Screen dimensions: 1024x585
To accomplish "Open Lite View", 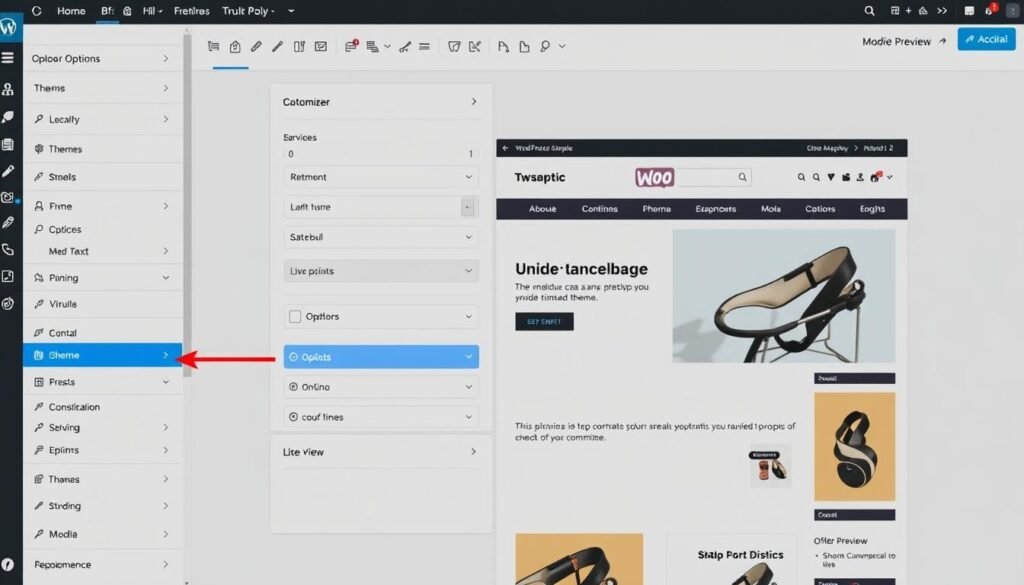I will pos(380,451).
